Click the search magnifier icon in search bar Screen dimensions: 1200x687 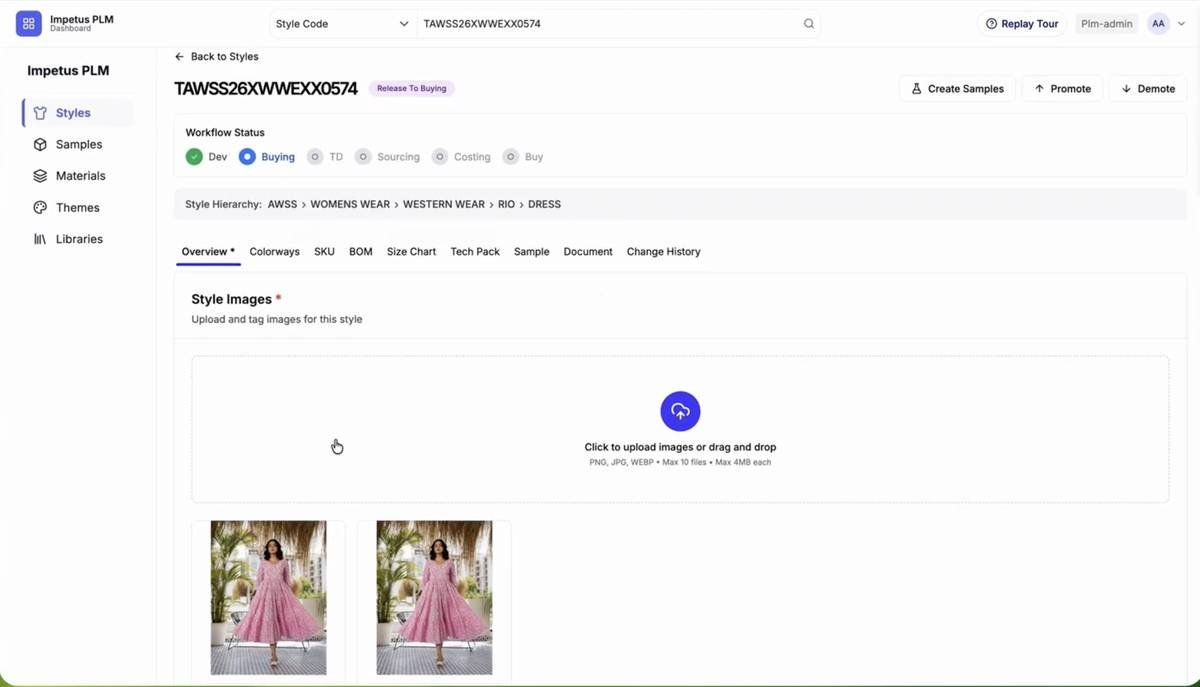pos(809,24)
